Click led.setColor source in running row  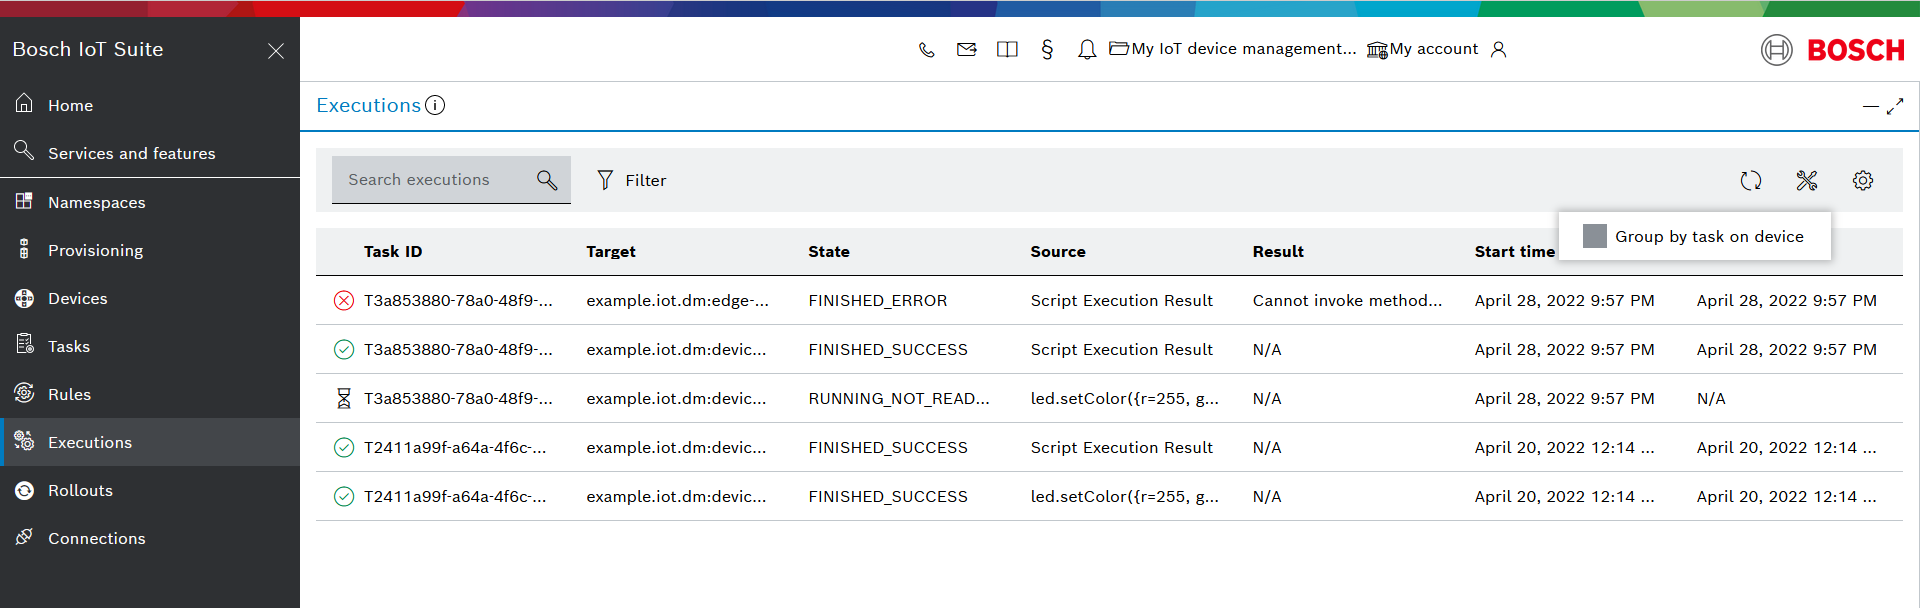1124,398
